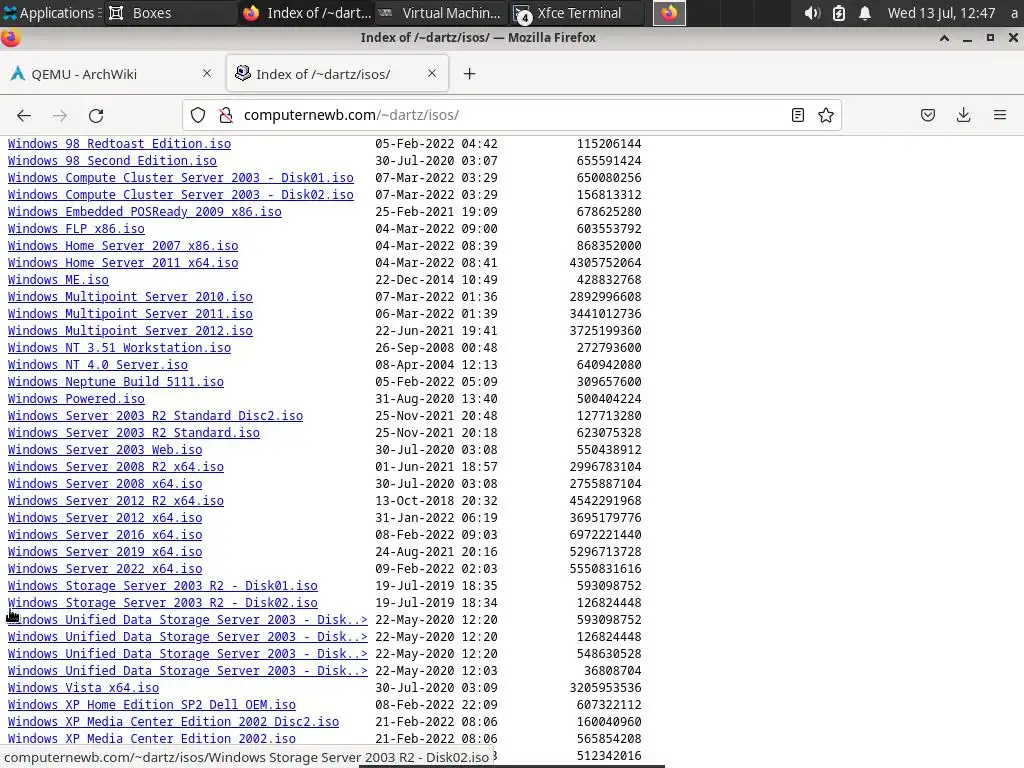Switch to the QEMU - ArchWiki tab
Image resolution: width=1024 pixels, height=768 pixels.
111,74
